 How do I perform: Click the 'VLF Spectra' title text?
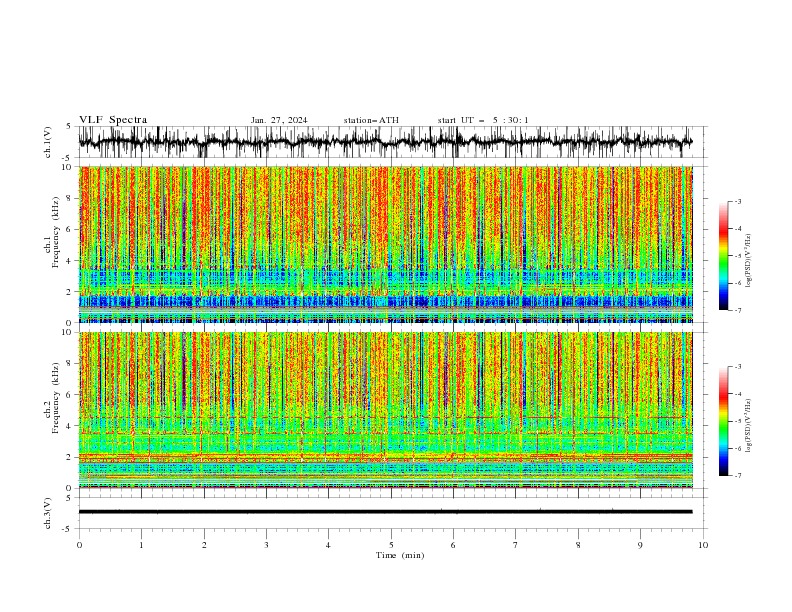pos(113,120)
